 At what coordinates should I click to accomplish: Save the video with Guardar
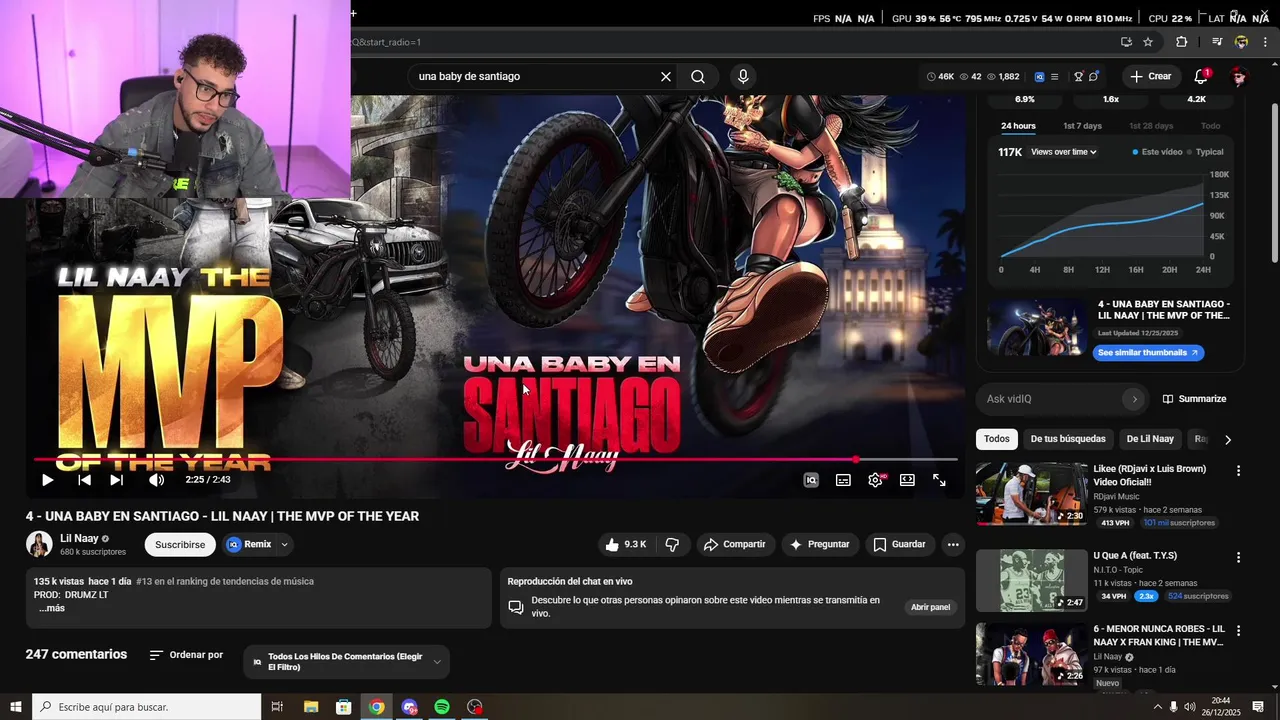(899, 545)
